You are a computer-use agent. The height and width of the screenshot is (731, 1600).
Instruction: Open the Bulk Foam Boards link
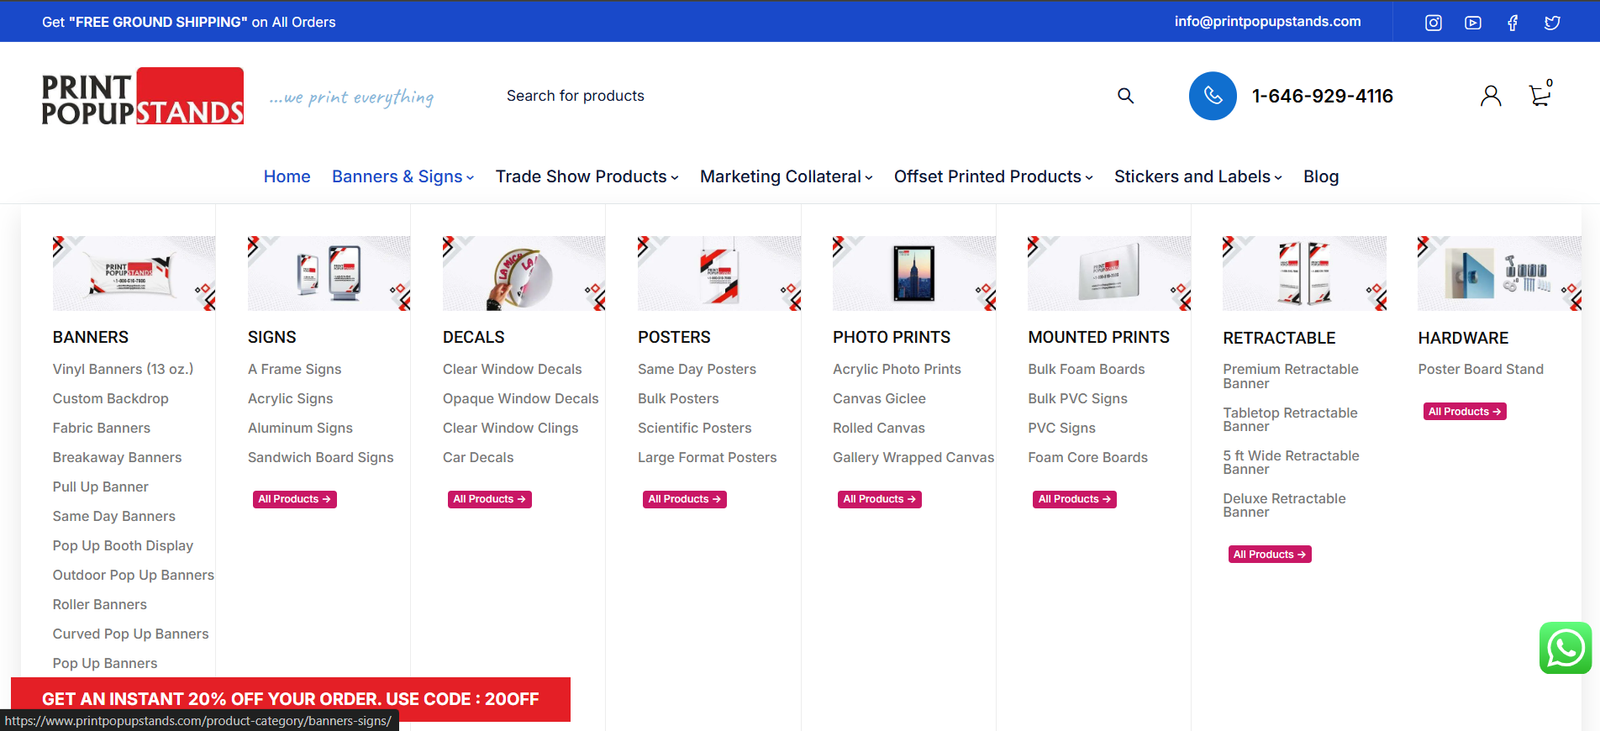1086,369
